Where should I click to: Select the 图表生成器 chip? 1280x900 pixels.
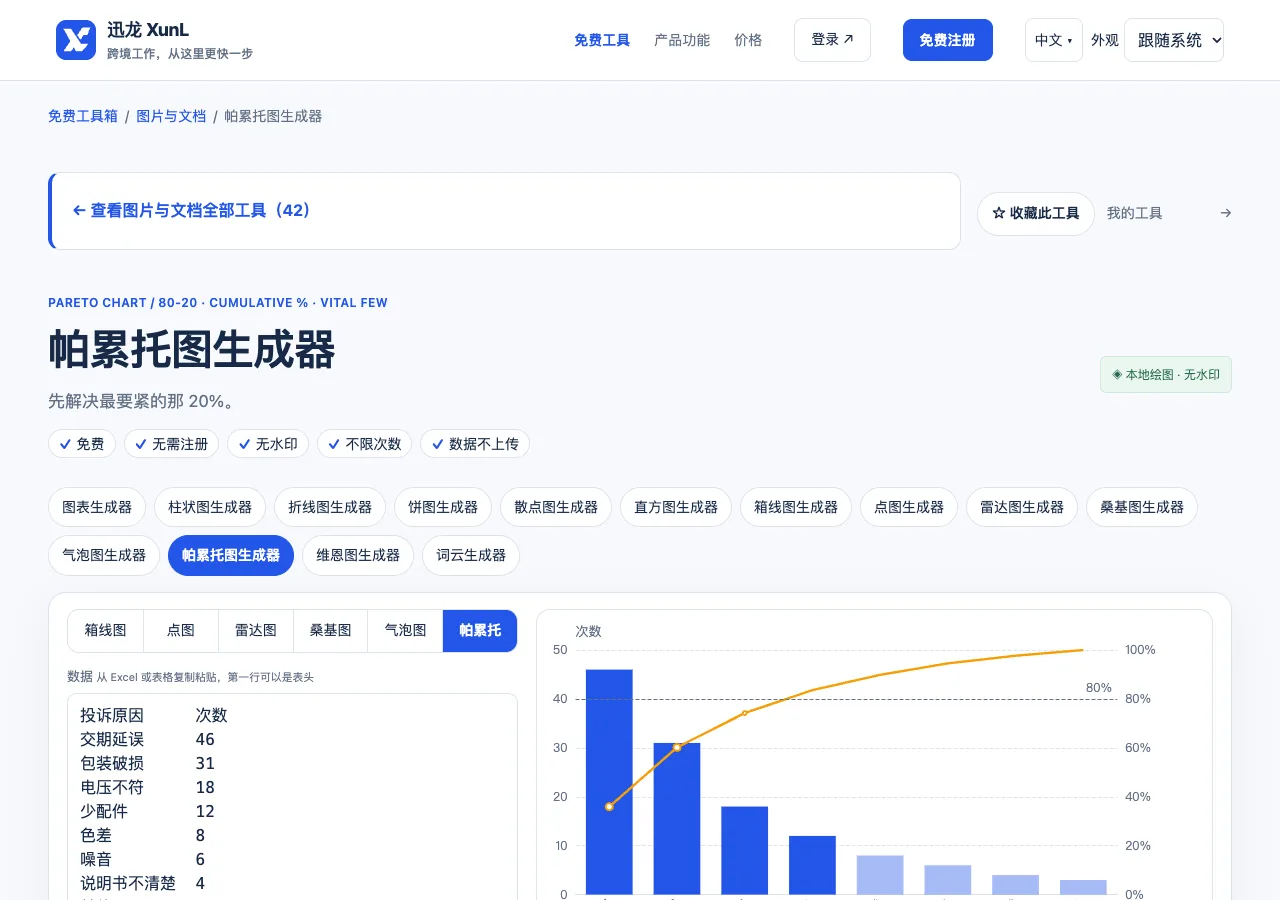pyautogui.click(x=97, y=507)
